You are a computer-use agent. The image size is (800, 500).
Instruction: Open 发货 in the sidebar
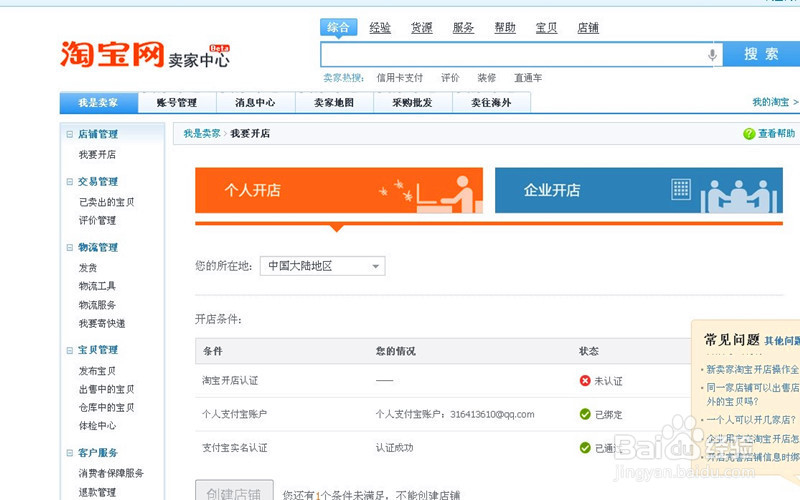88,268
